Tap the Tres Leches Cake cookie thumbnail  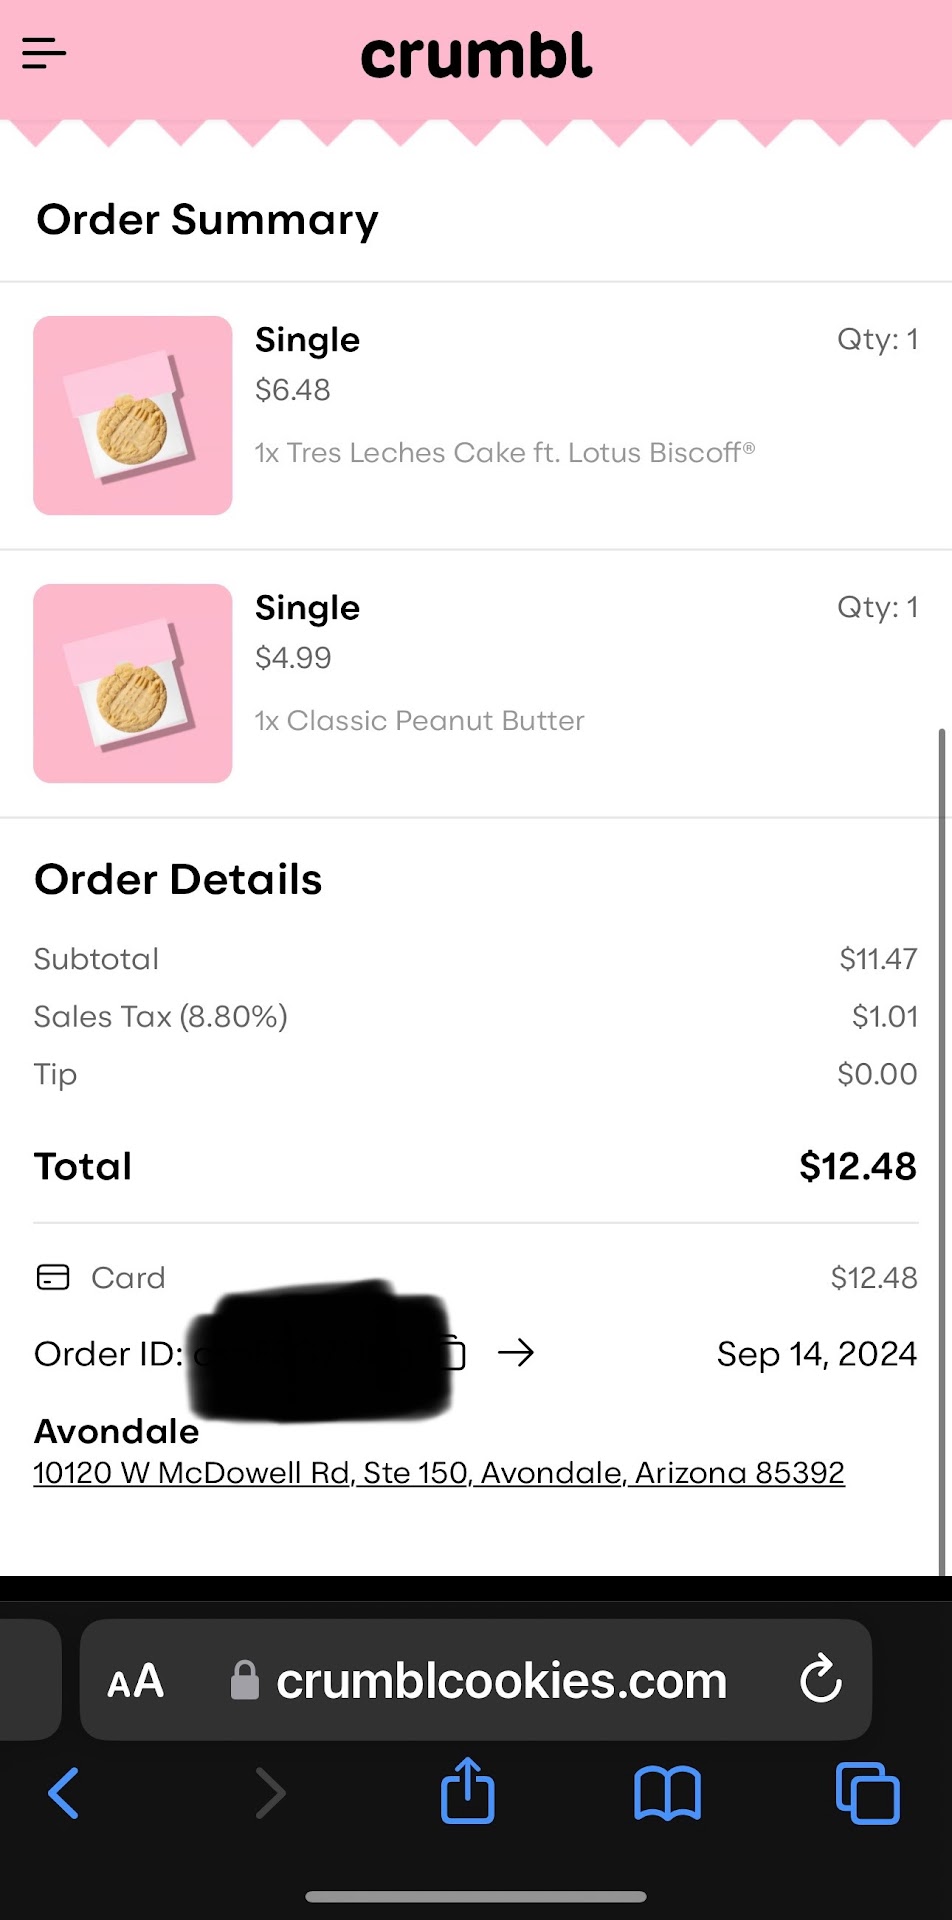[133, 415]
